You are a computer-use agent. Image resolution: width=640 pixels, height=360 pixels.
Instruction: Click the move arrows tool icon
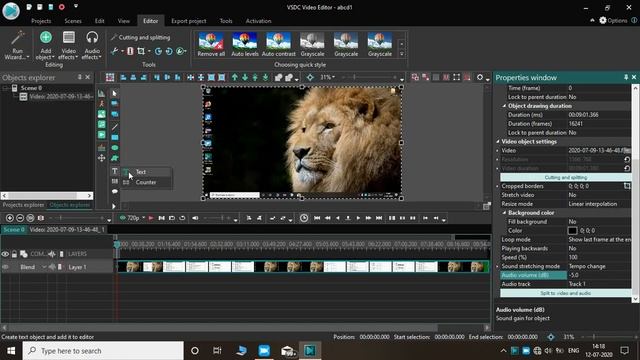(102, 158)
